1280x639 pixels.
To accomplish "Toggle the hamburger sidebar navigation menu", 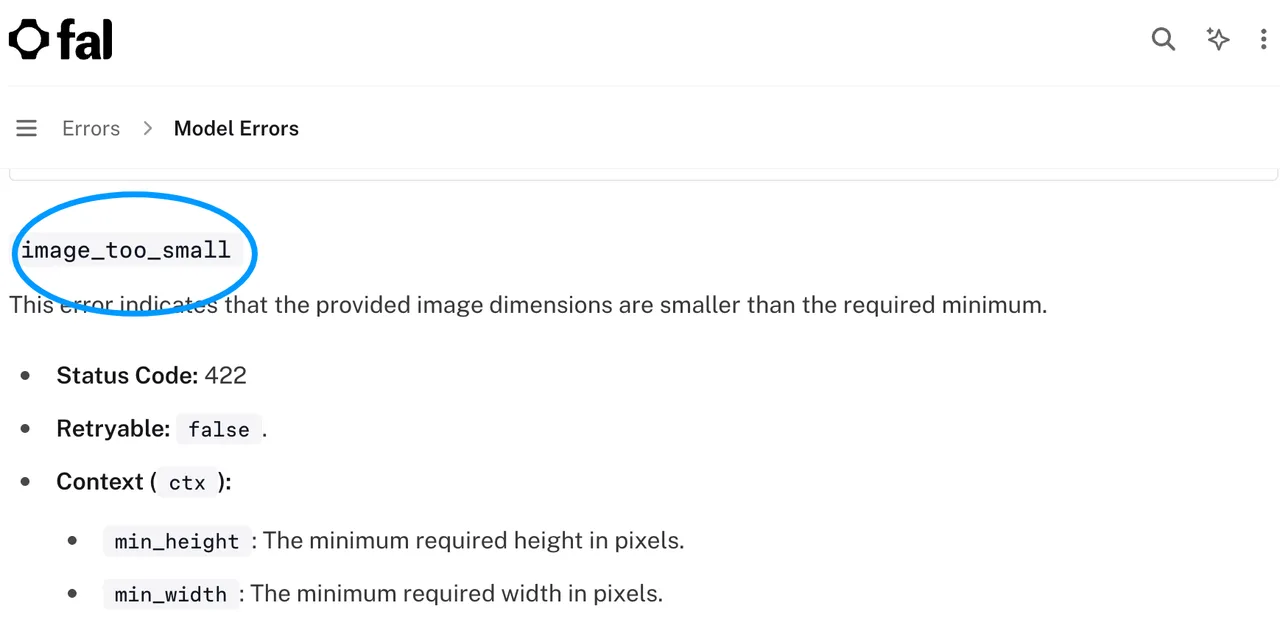I will click(27, 128).
